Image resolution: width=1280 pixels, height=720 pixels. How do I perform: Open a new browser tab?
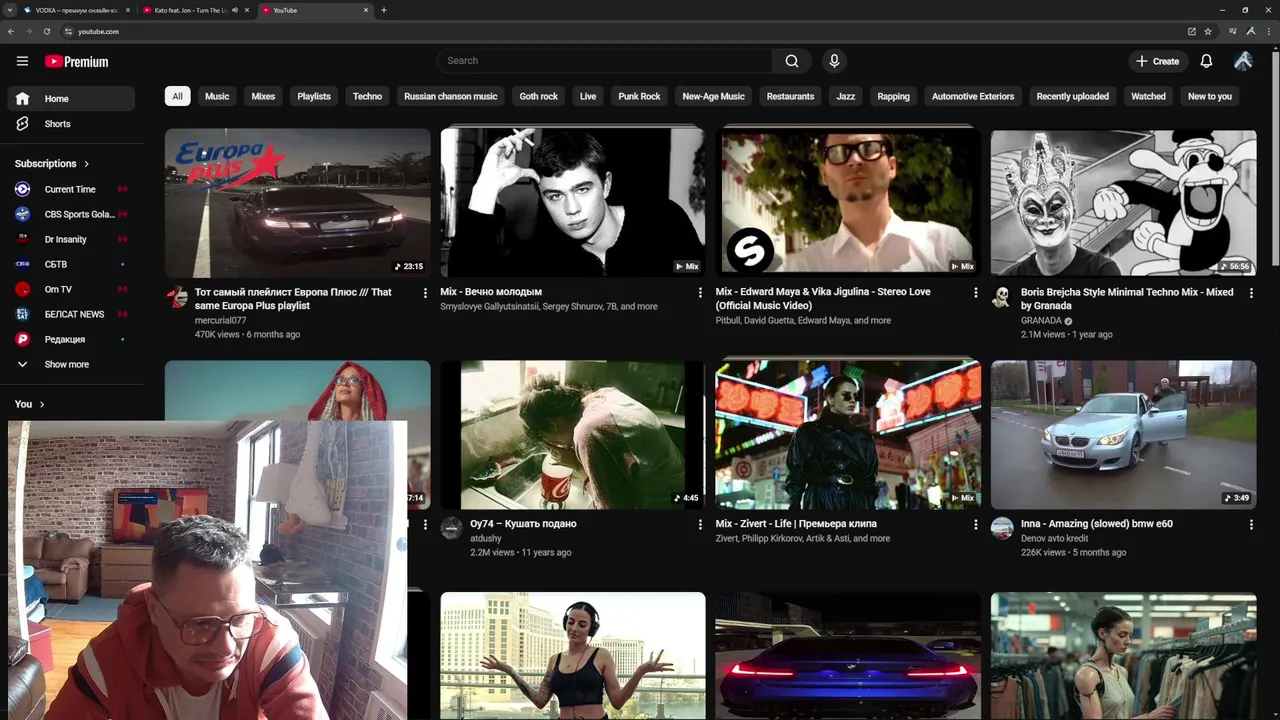pos(384,10)
